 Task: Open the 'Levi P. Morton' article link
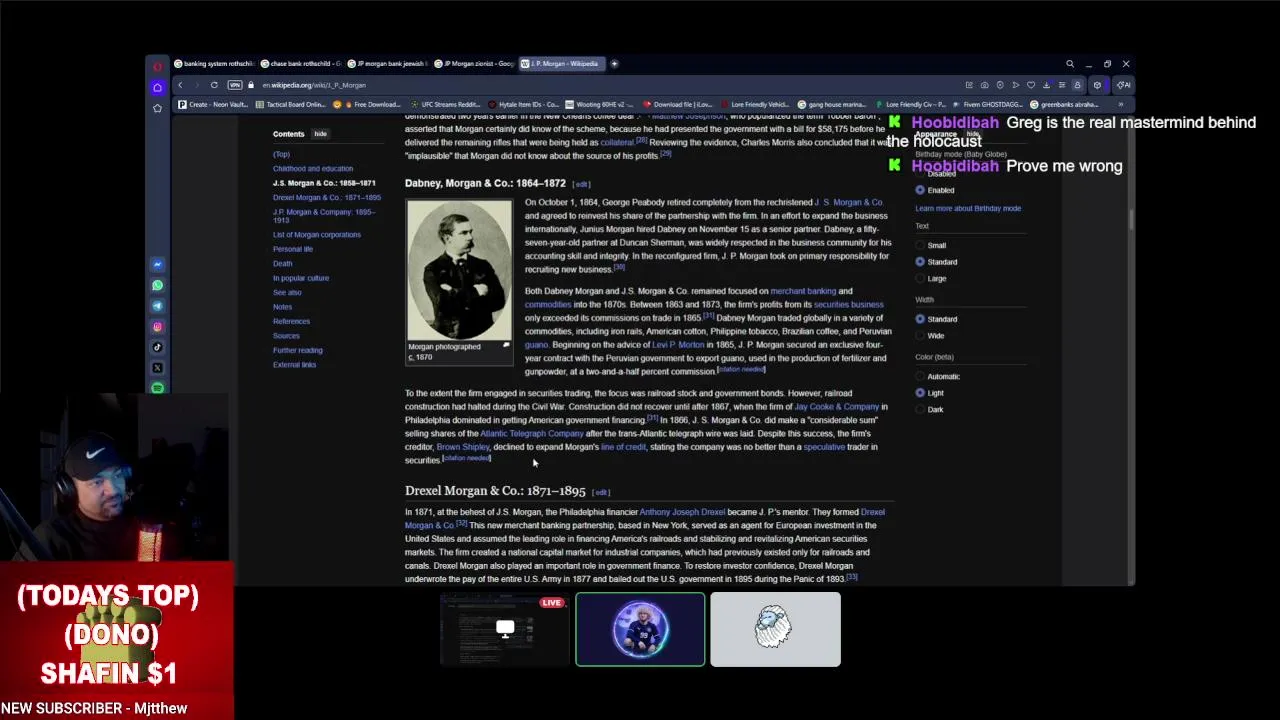click(678, 345)
